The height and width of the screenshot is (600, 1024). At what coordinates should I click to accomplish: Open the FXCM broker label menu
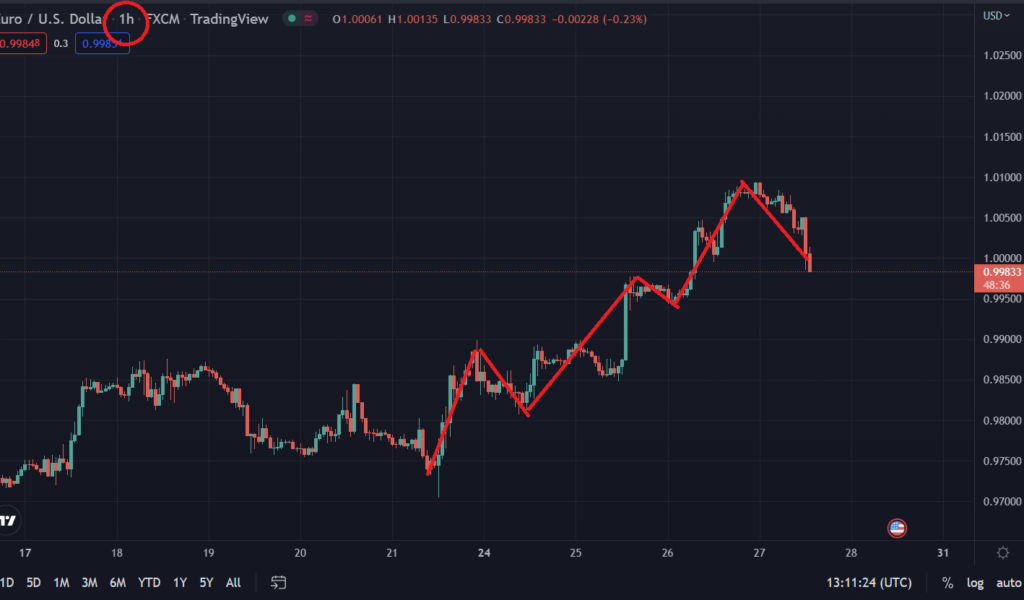(x=162, y=18)
